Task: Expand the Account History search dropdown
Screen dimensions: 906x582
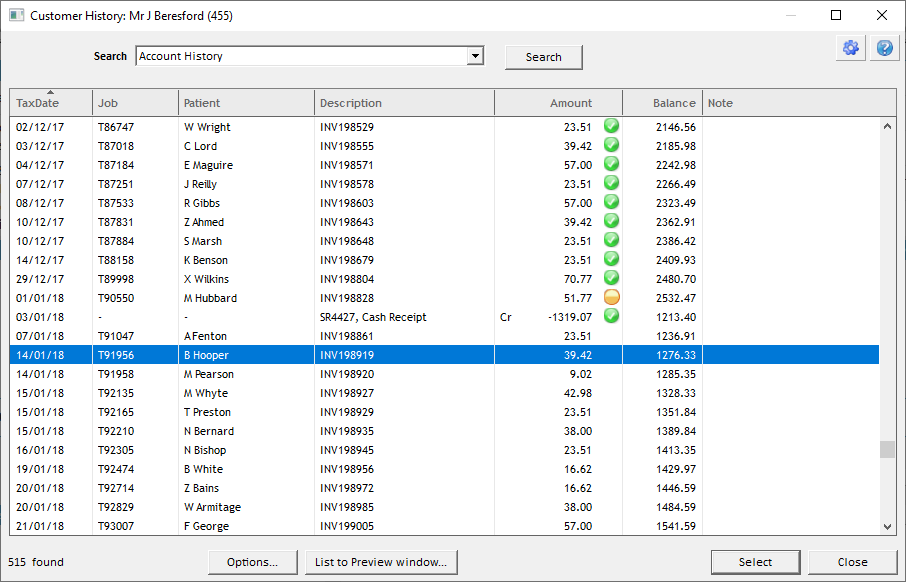Action: pos(476,57)
